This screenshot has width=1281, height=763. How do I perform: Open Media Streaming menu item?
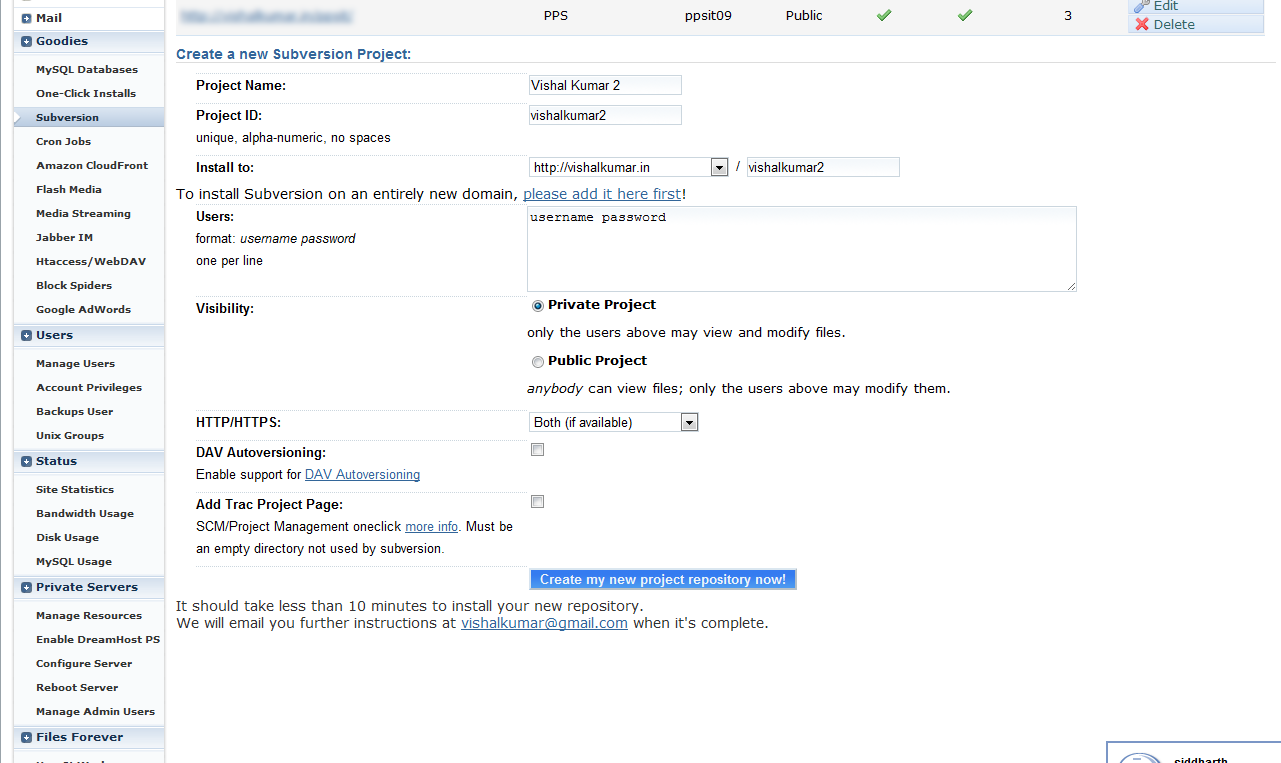coord(83,213)
